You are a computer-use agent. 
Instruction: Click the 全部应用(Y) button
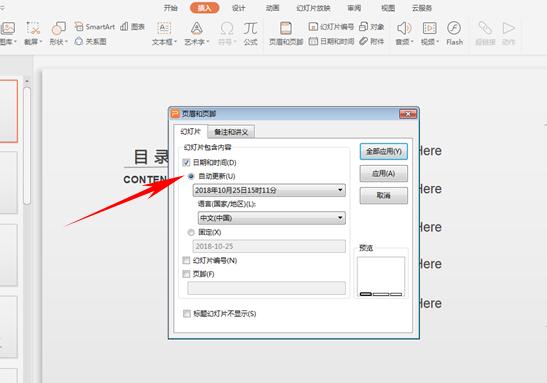383,152
